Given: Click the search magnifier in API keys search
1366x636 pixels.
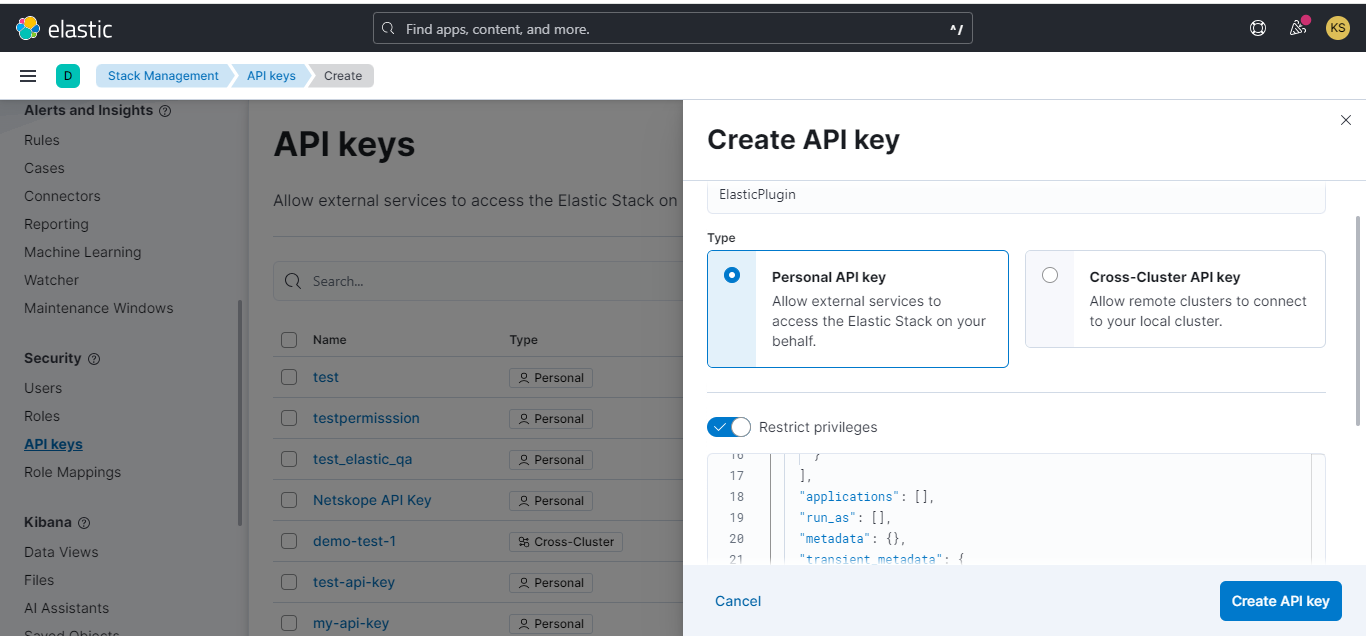Looking at the screenshot, I should click(x=293, y=281).
